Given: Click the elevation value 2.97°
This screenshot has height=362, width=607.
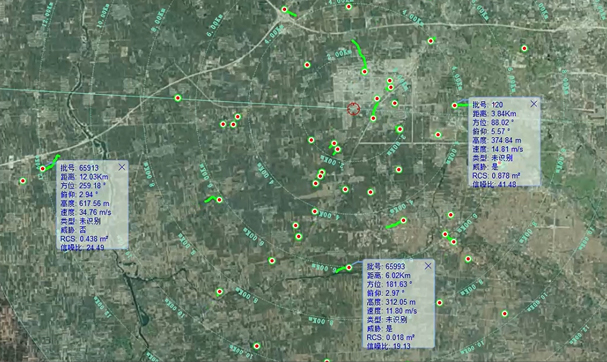Looking at the screenshot, I should tap(395, 293).
